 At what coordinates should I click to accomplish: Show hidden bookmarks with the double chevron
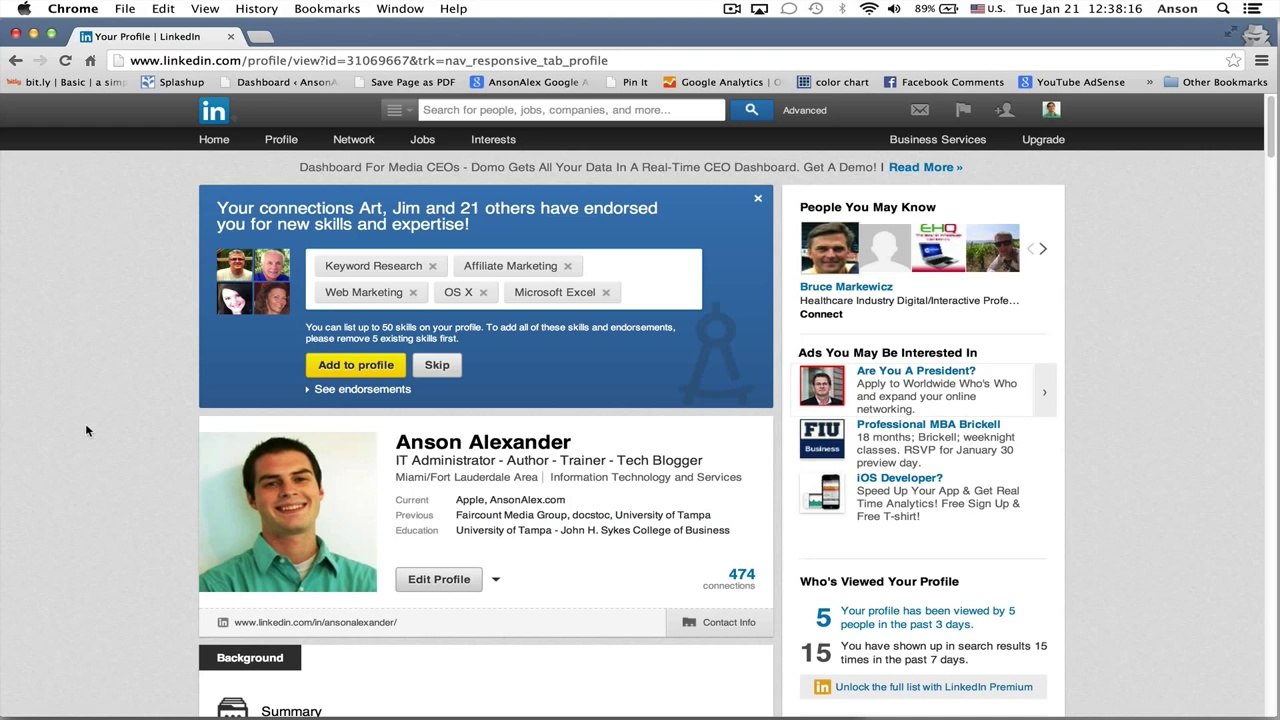tap(1149, 82)
